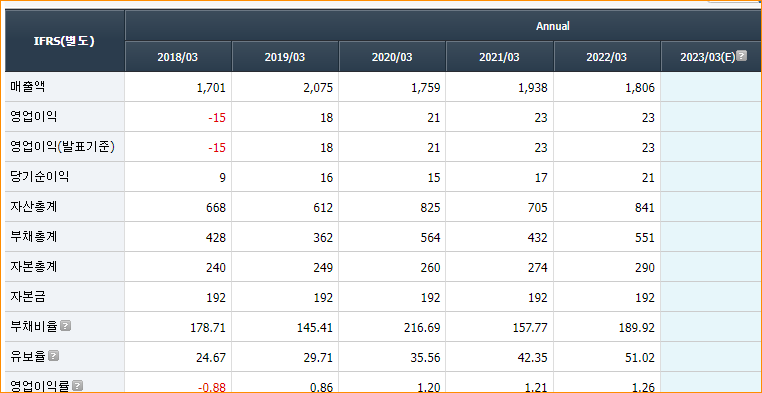
Task: Click the 매출액 value 1,759
Action: (x=426, y=88)
